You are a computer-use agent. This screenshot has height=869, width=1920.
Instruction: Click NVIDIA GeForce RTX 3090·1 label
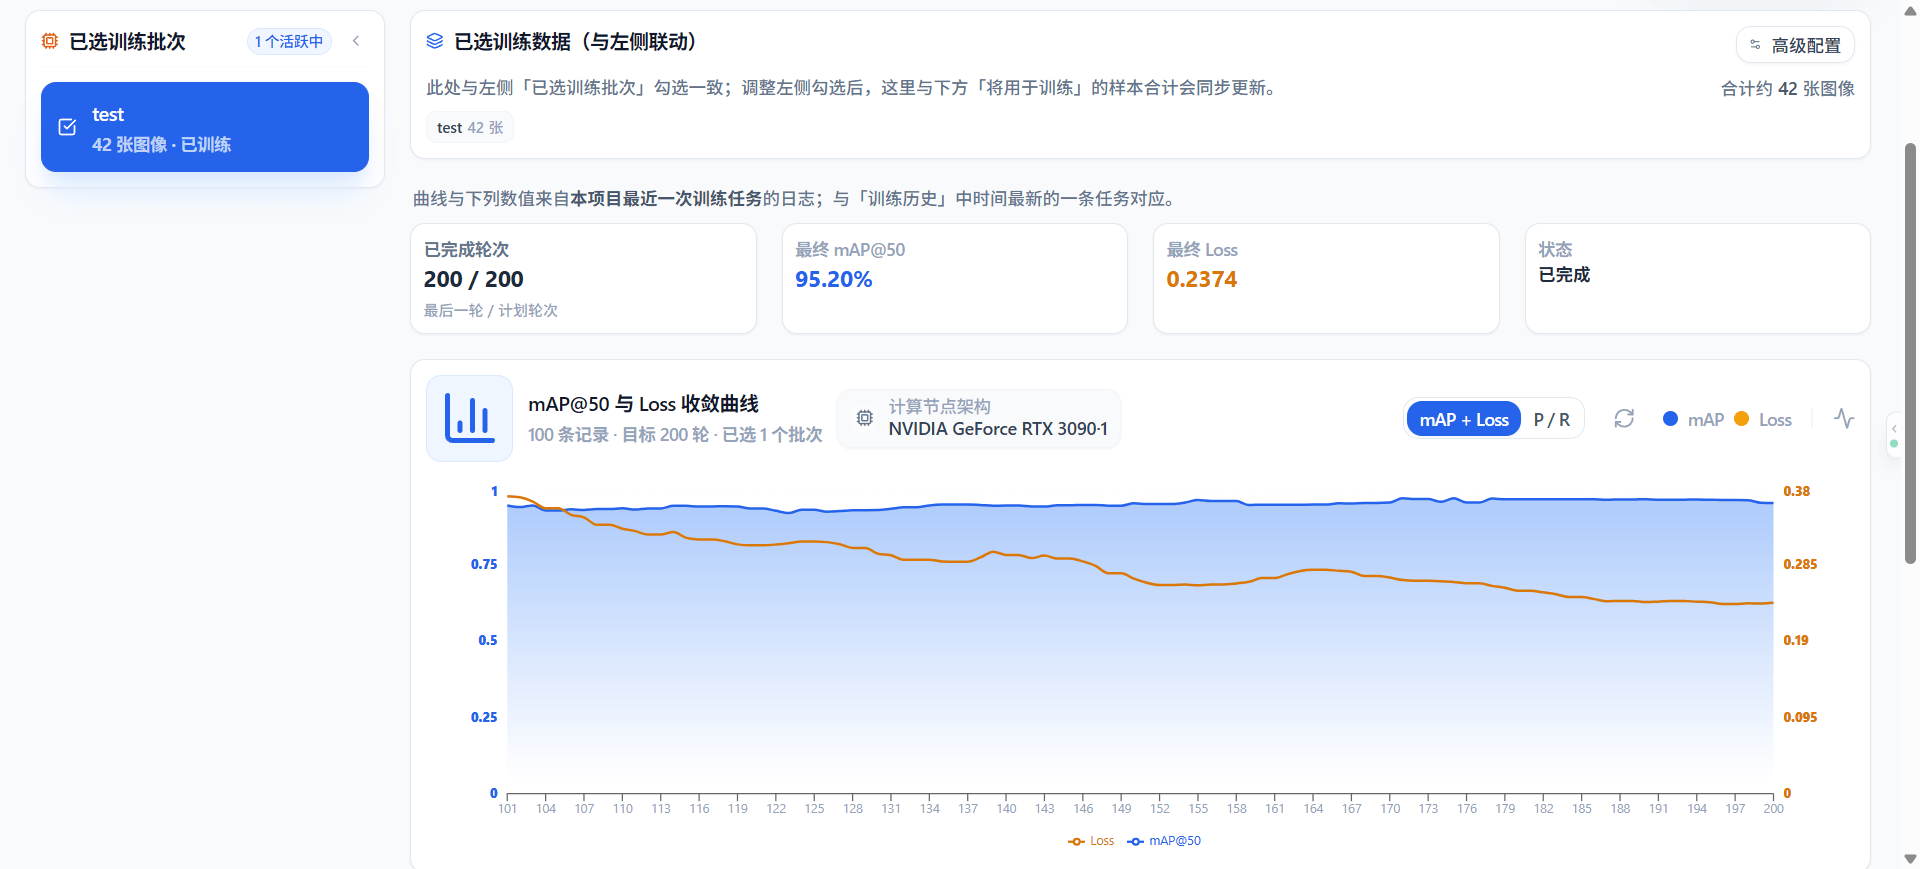click(x=998, y=429)
